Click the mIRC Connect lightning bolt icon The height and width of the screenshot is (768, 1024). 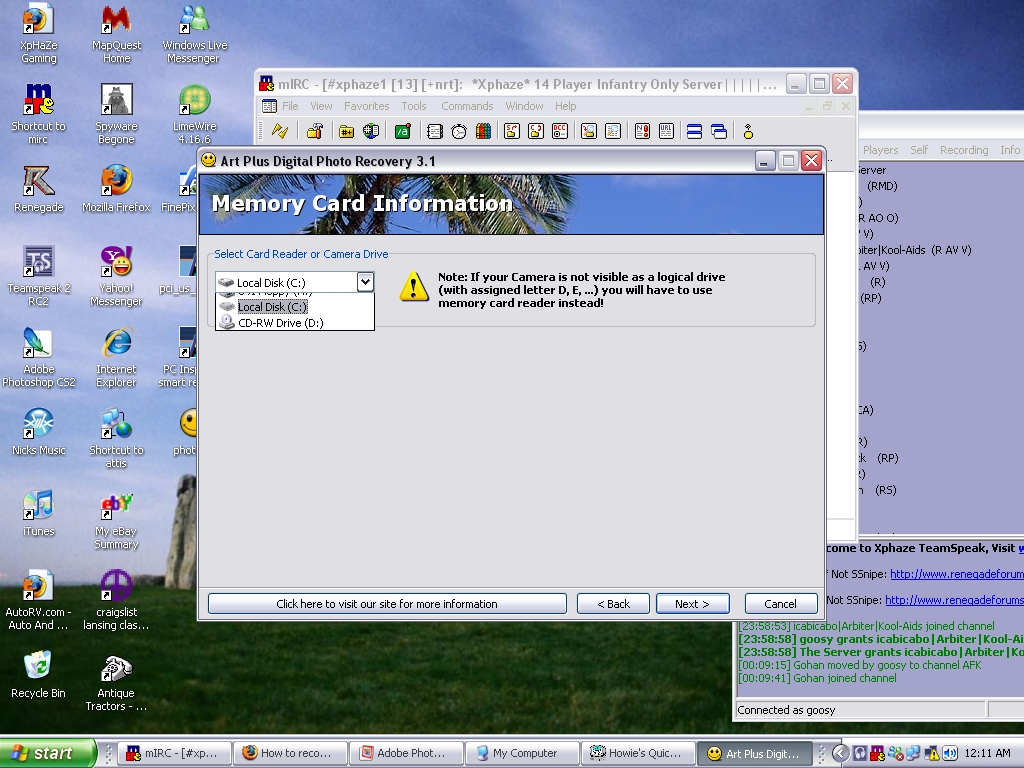click(280, 131)
